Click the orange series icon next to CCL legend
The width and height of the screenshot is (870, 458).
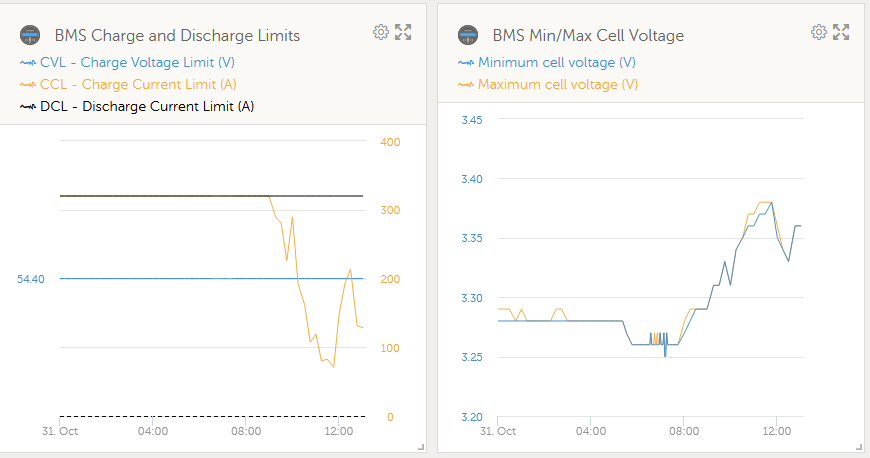[28, 85]
